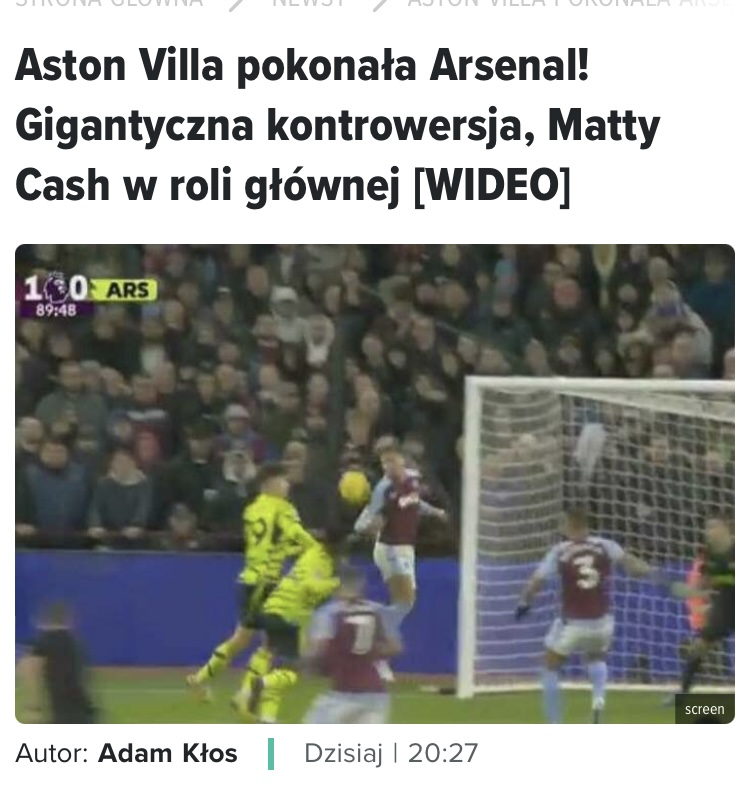Click the Dzisiaj publication date
The image size is (750, 788).
[x=343, y=753]
